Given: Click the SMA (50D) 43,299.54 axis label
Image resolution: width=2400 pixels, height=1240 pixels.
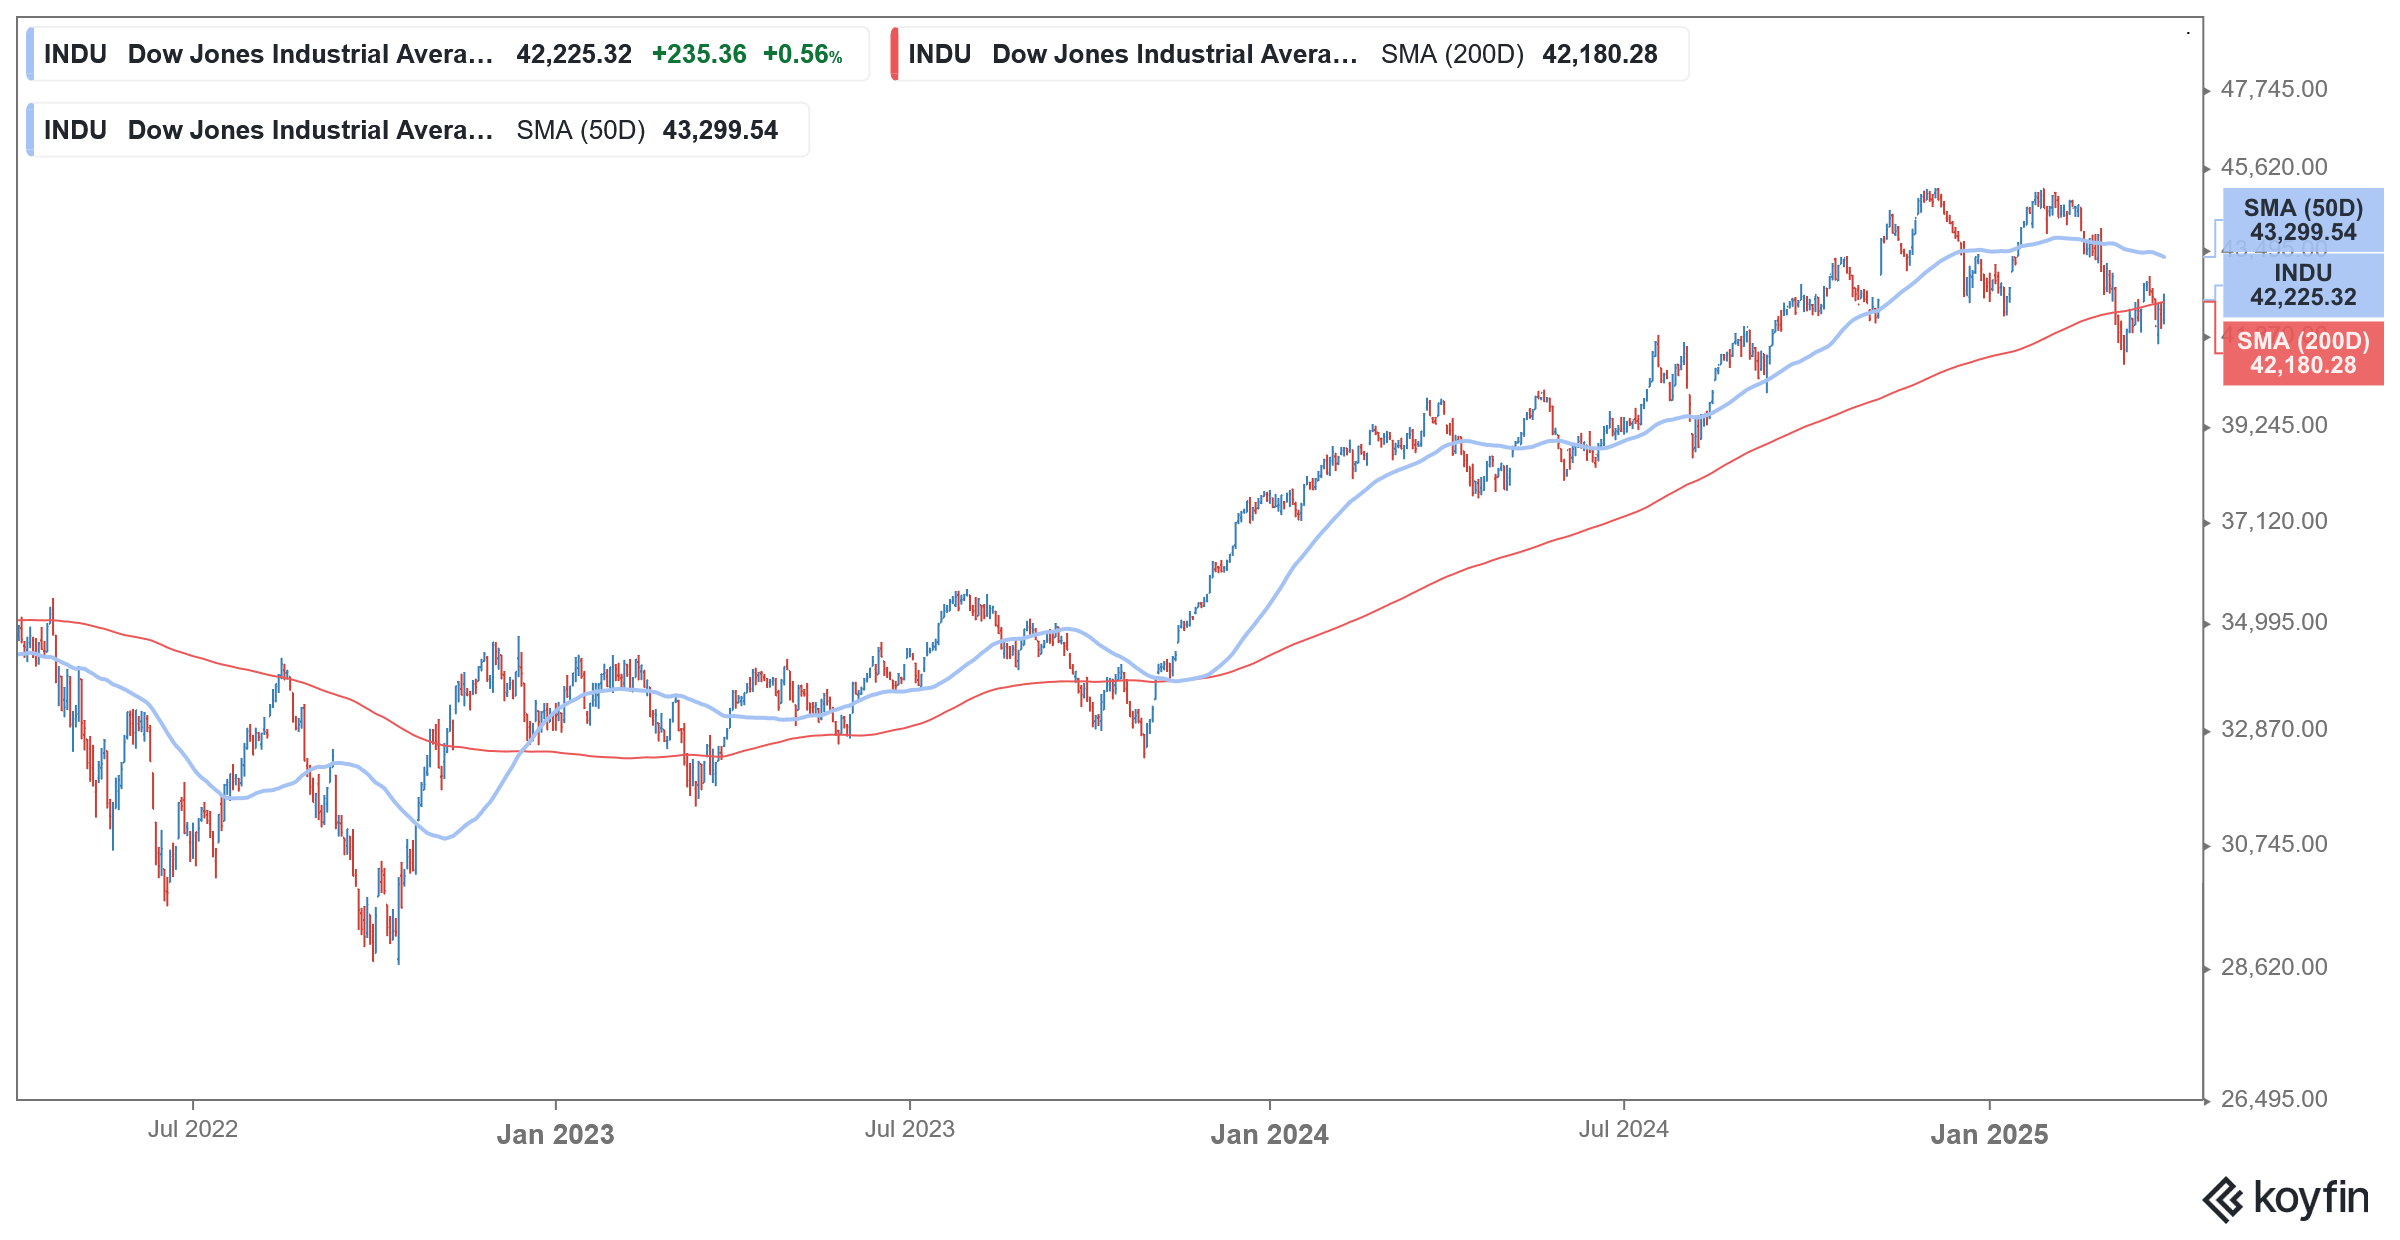Looking at the screenshot, I should [2303, 220].
